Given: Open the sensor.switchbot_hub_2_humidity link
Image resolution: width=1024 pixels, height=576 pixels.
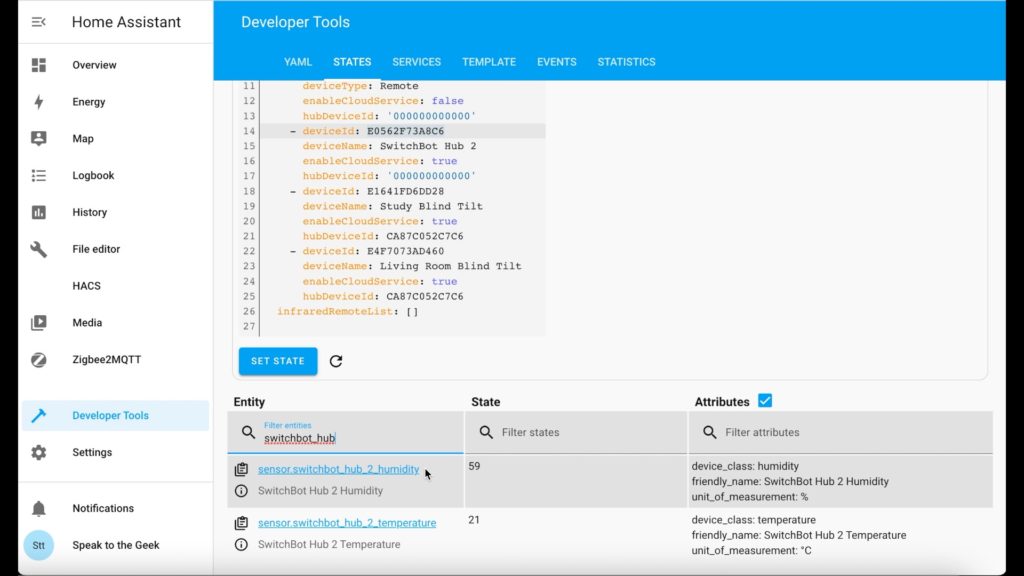Looking at the screenshot, I should point(338,469).
